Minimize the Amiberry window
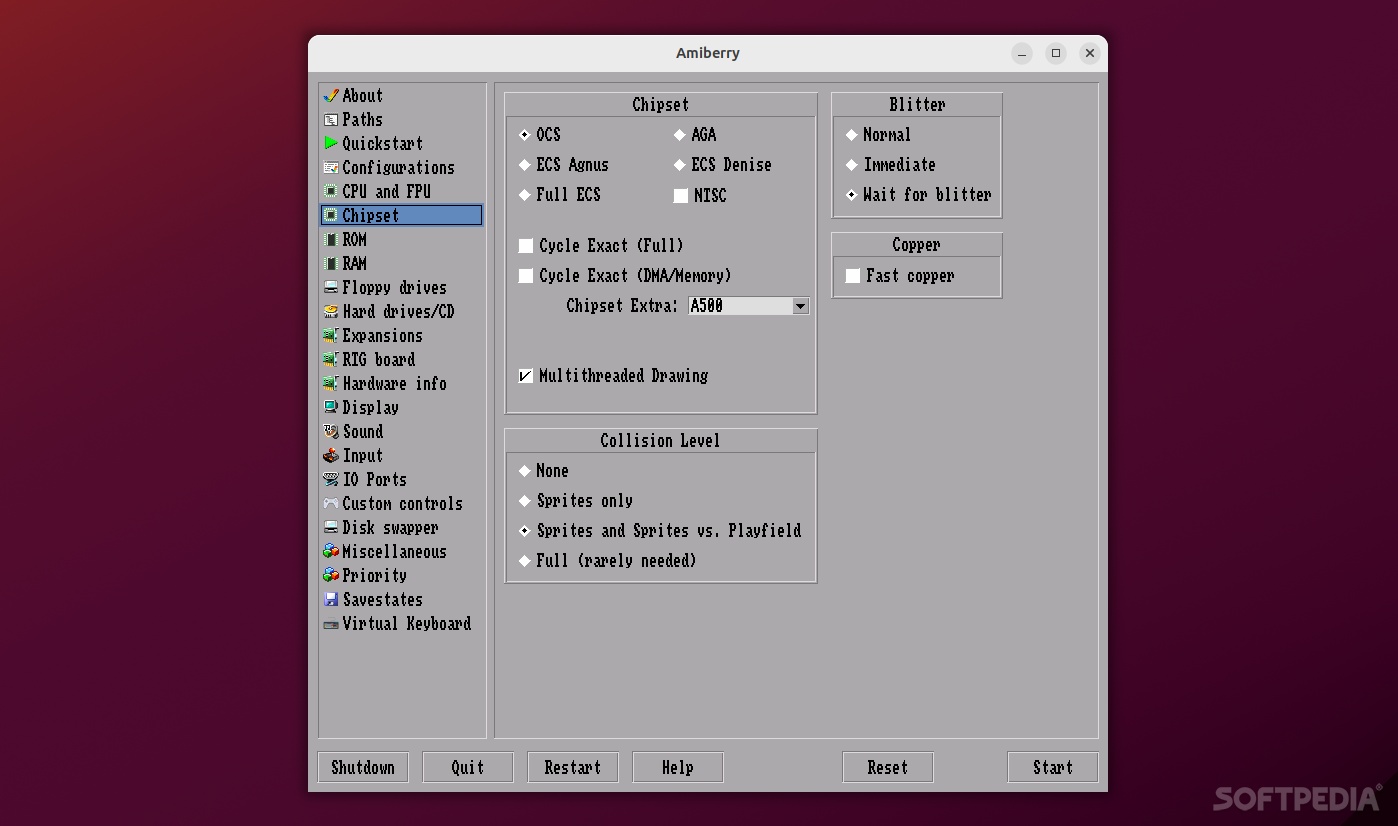 point(1022,53)
